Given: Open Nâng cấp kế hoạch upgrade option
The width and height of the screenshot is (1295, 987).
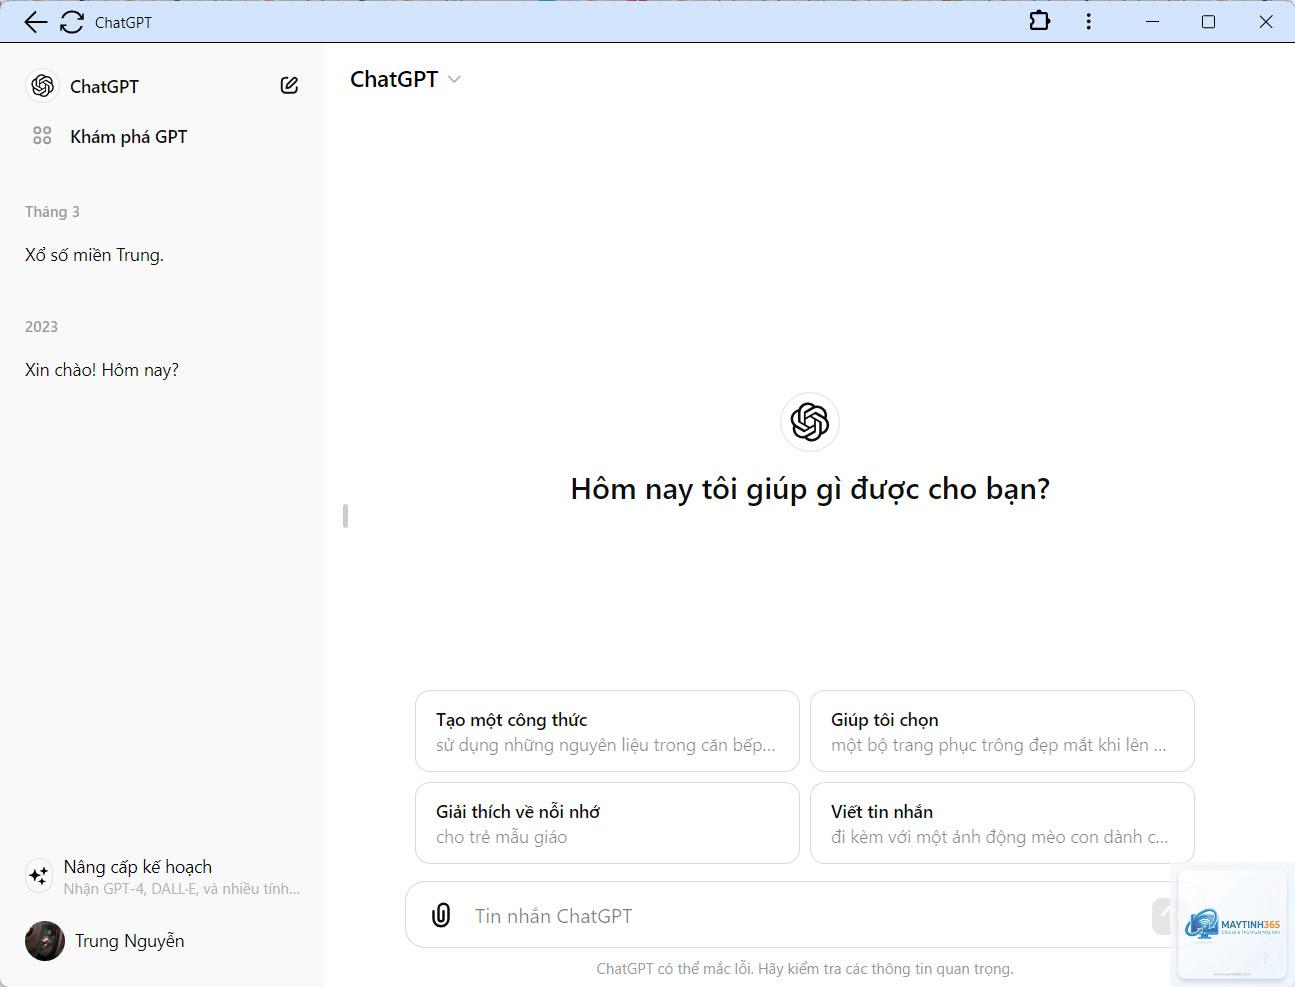Looking at the screenshot, I should [162, 876].
